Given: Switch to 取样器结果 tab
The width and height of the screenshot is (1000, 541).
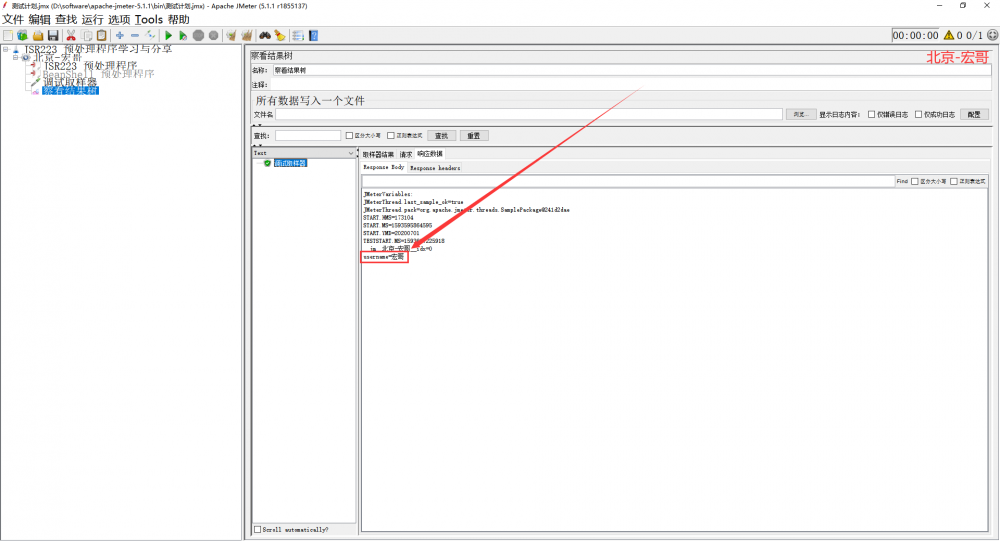Looking at the screenshot, I should pos(378,154).
